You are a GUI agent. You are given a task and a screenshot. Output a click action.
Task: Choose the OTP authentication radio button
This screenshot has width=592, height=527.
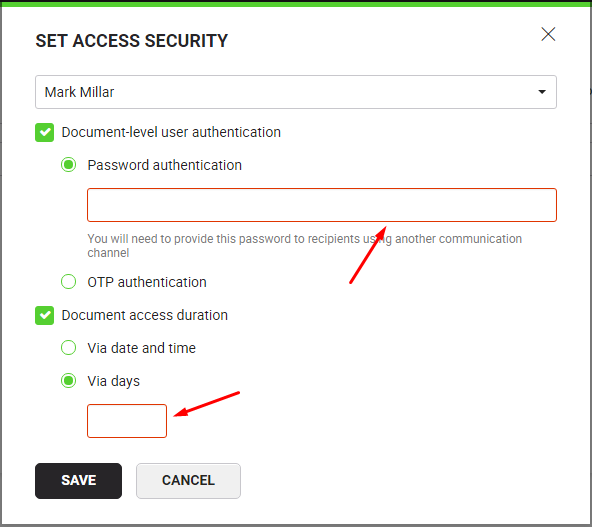click(x=68, y=282)
